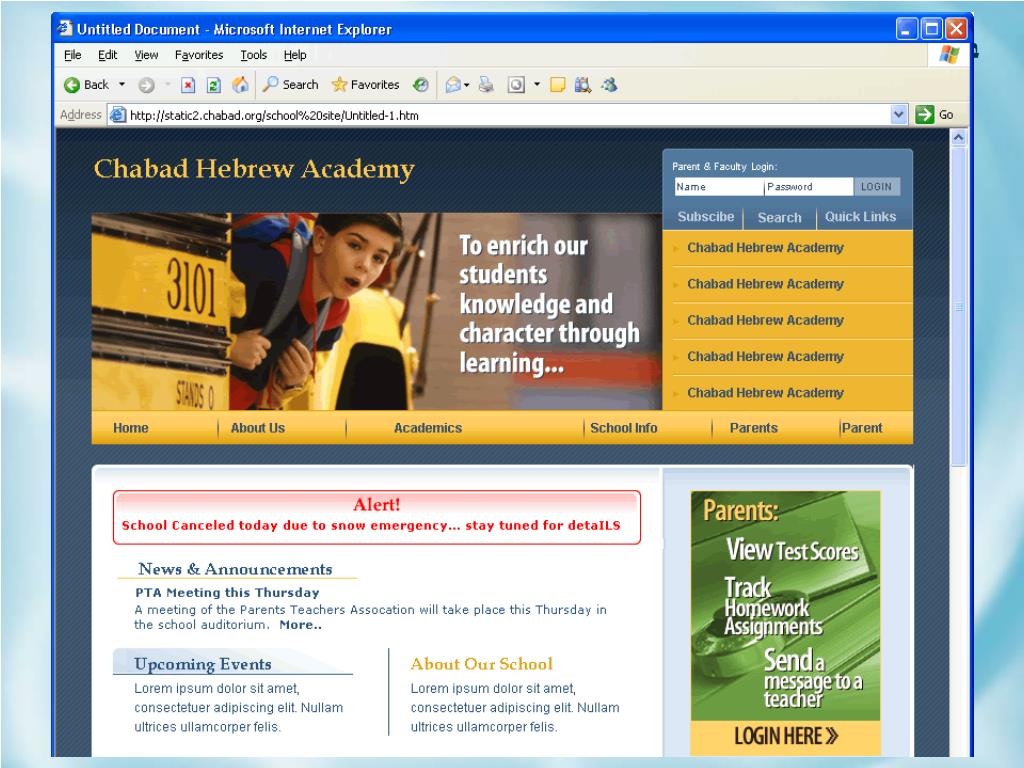
Task: Click the Windows flag logo
Action: pyautogui.click(x=949, y=55)
